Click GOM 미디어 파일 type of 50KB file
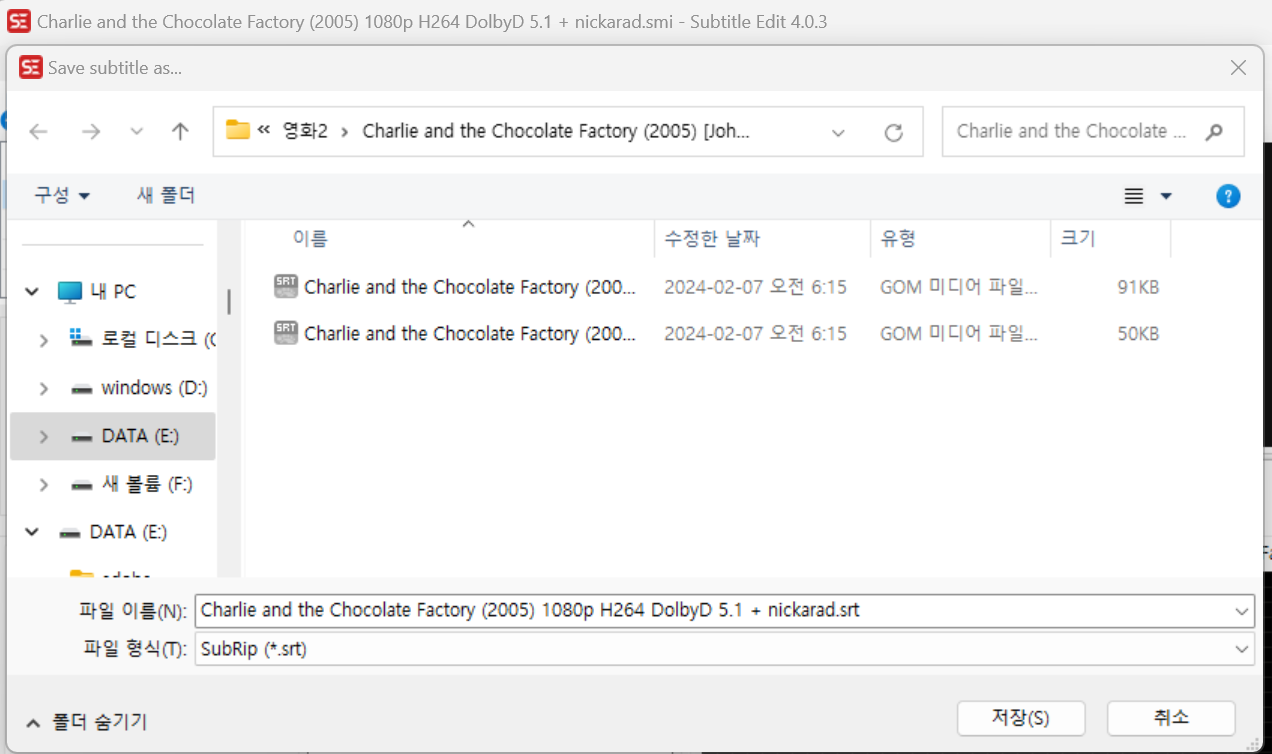This screenshot has height=754, width=1272. (x=959, y=333)
